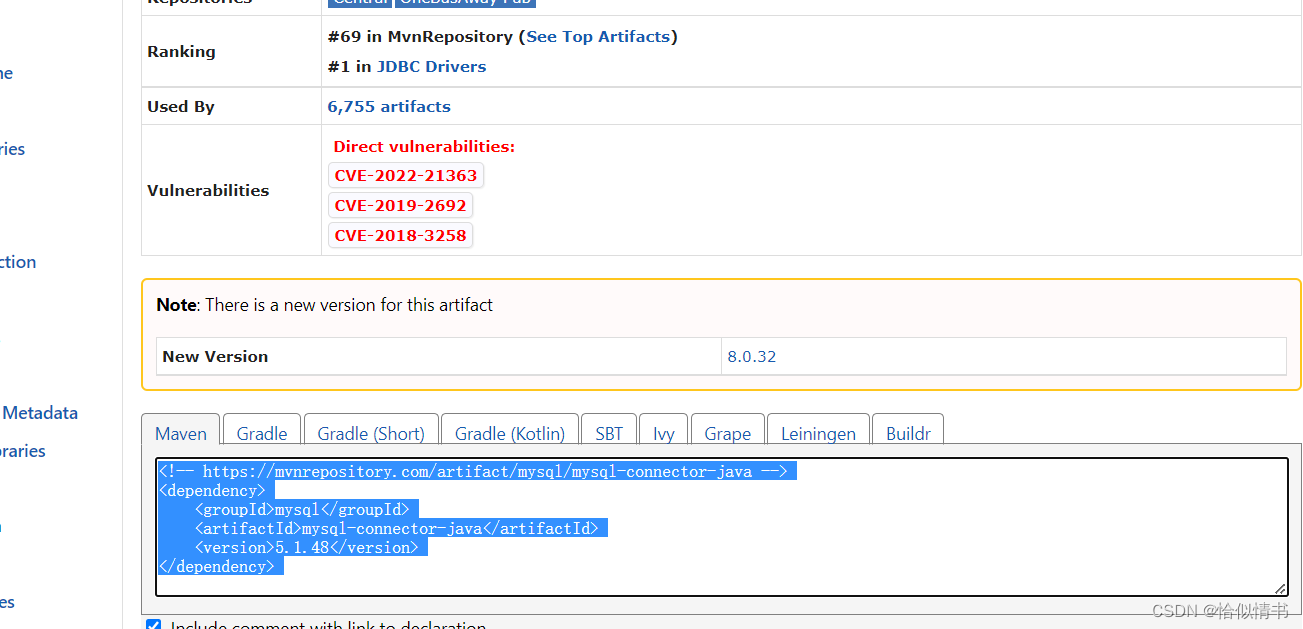Switch to the Leiningen tab
This screenshot has height=629, width=1303.
tap(817, 433)
